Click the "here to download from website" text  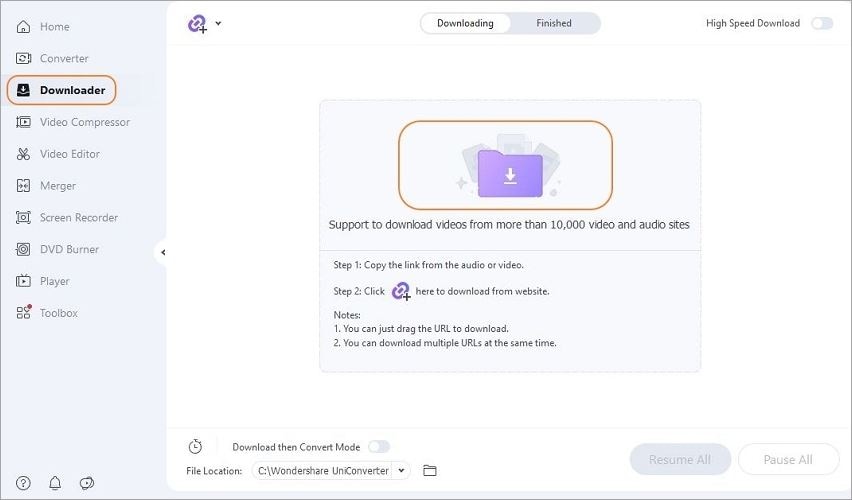click(x=483, y=291)
